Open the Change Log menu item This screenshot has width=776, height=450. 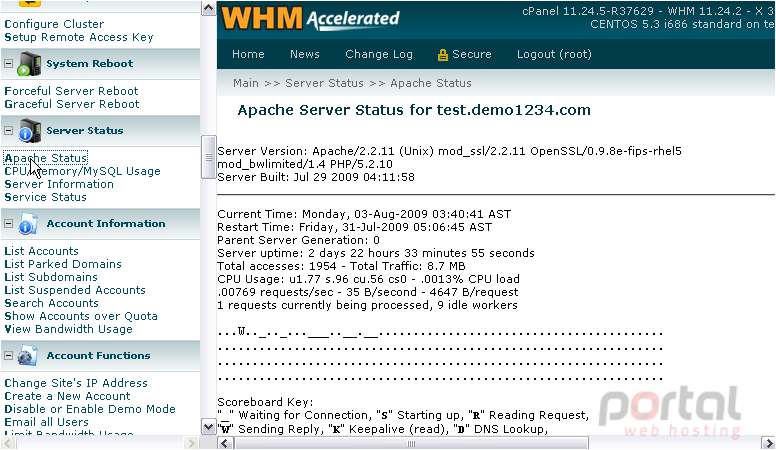379,54
